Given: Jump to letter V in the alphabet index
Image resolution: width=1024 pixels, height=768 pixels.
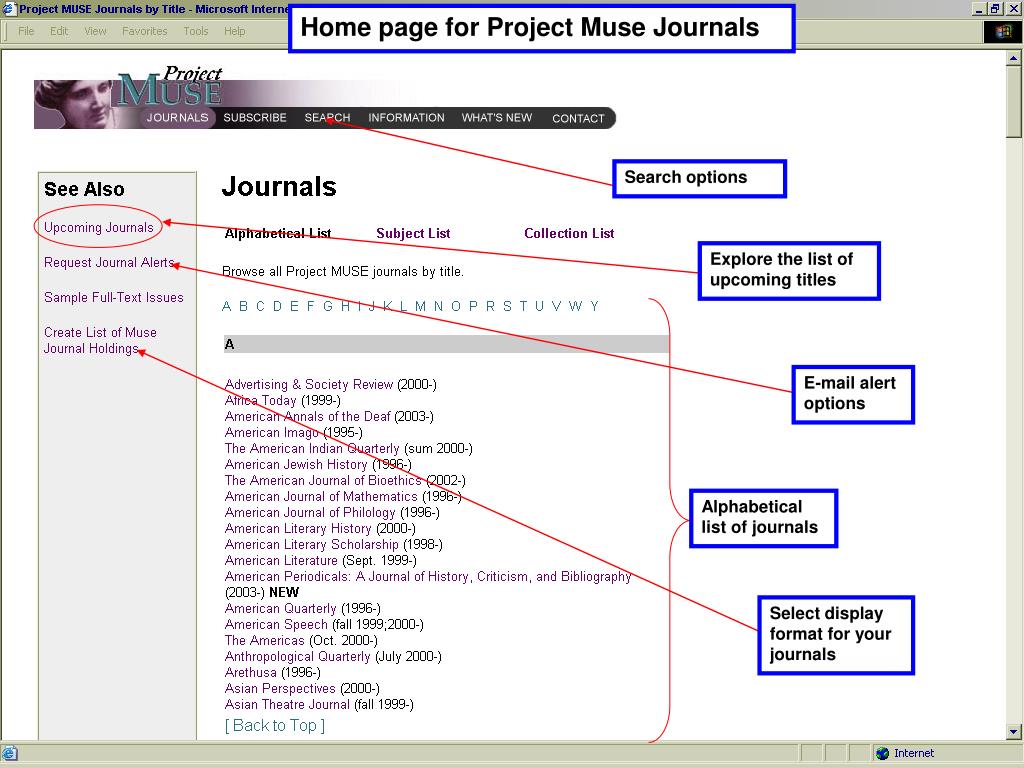Looking at the screenshot, I should [556, 306].
